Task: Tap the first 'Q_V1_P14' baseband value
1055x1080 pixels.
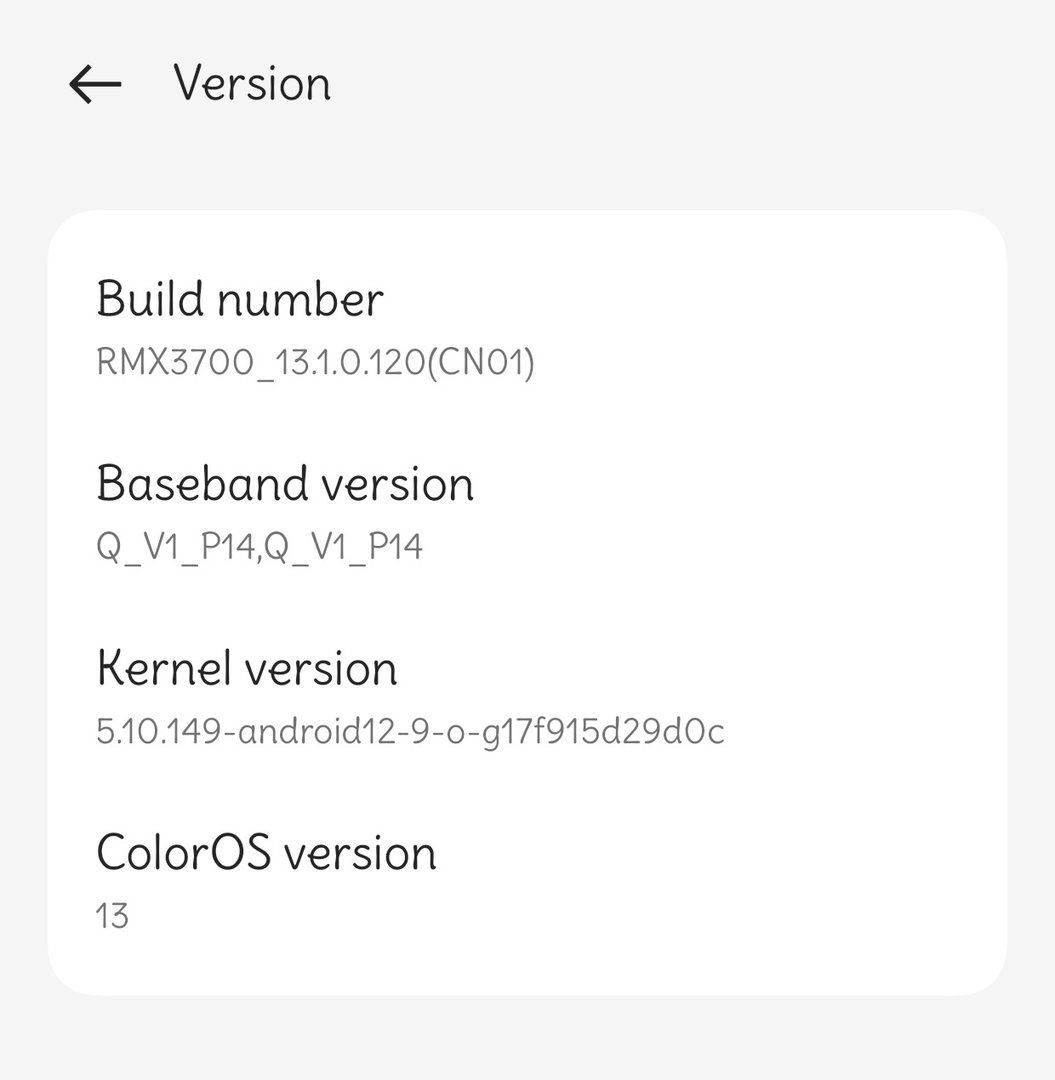Action: 174,547
